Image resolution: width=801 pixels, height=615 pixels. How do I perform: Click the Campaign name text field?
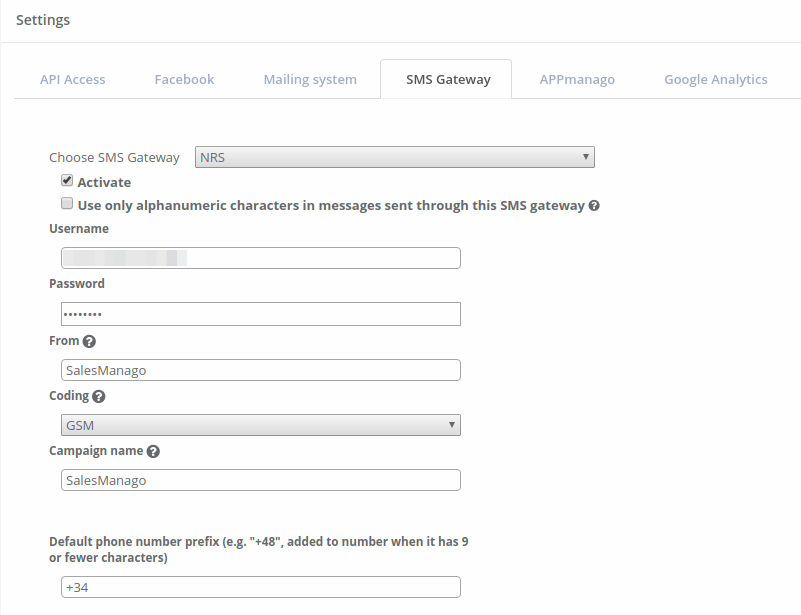[x=260, y=480]
